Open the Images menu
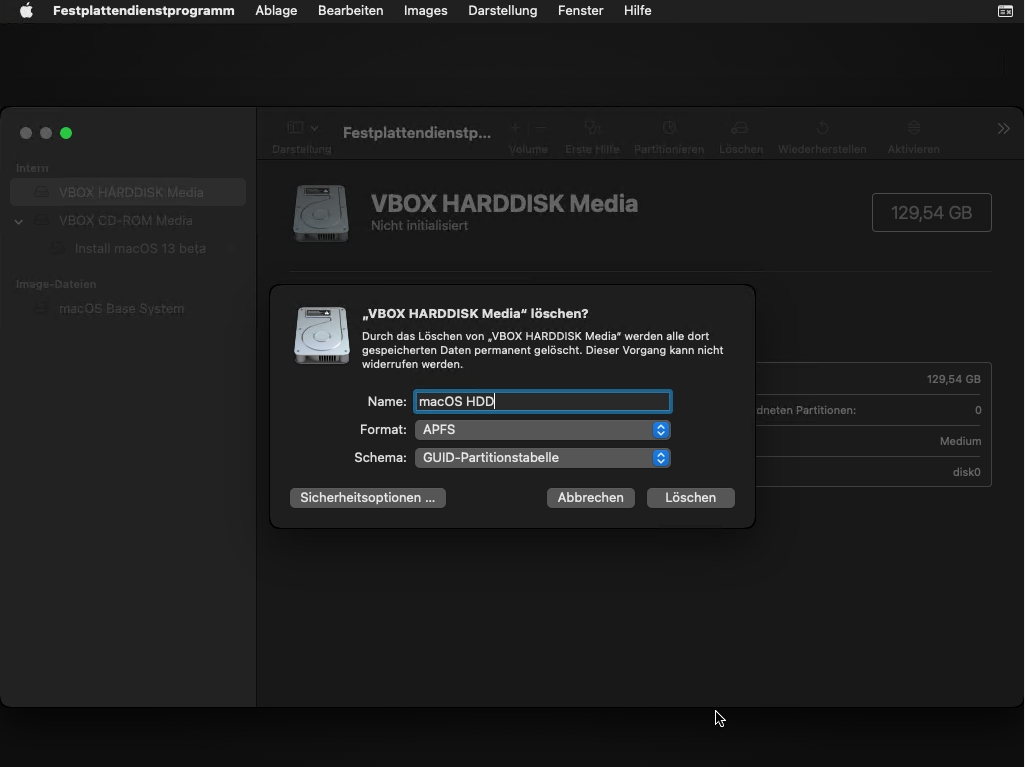The width and height of the screenshot is (1025, 767). (426, 10)
